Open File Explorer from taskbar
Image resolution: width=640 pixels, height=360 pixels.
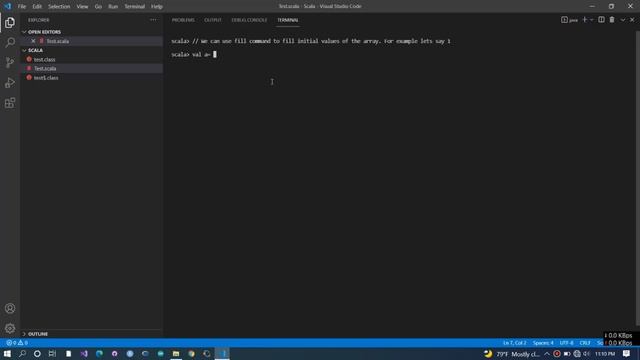pos(176,354)
